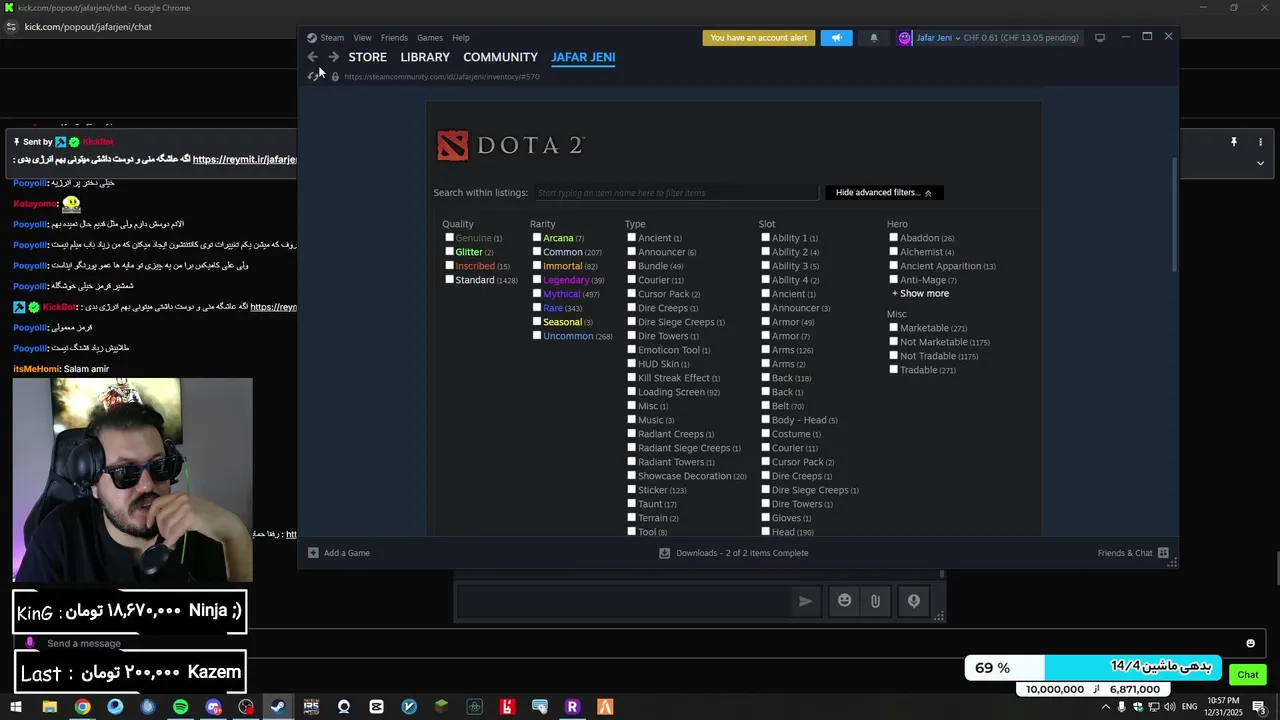Enable the Genuine quality checkbox

point(449,237)
